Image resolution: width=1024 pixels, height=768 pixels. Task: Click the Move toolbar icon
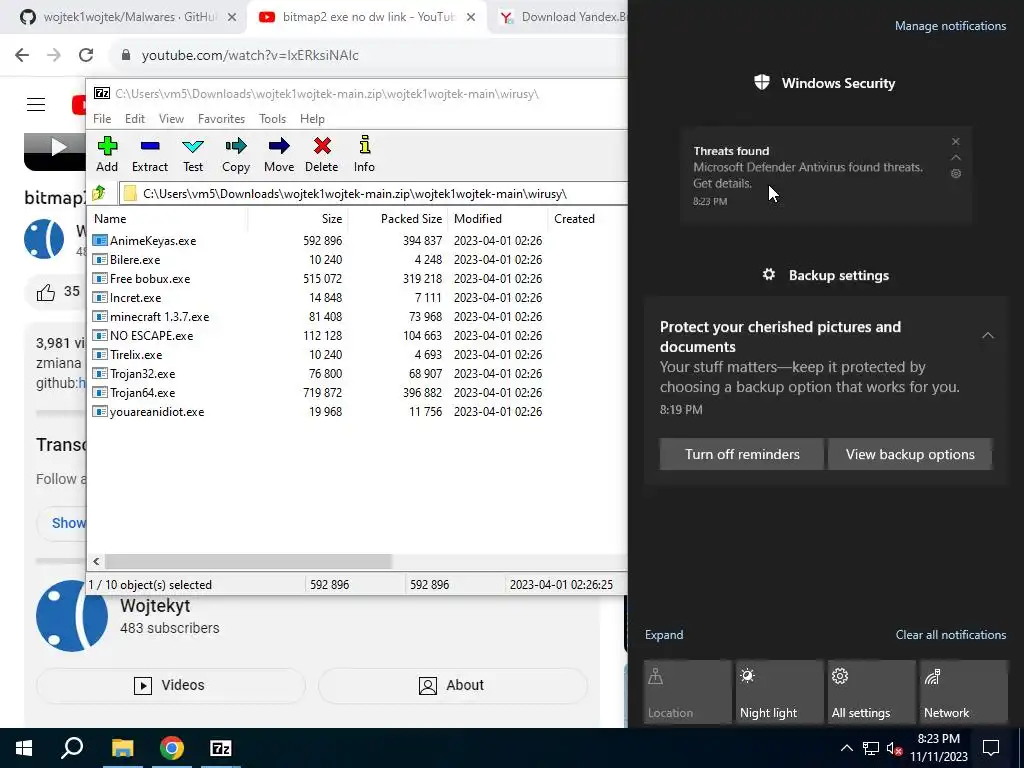279,154
